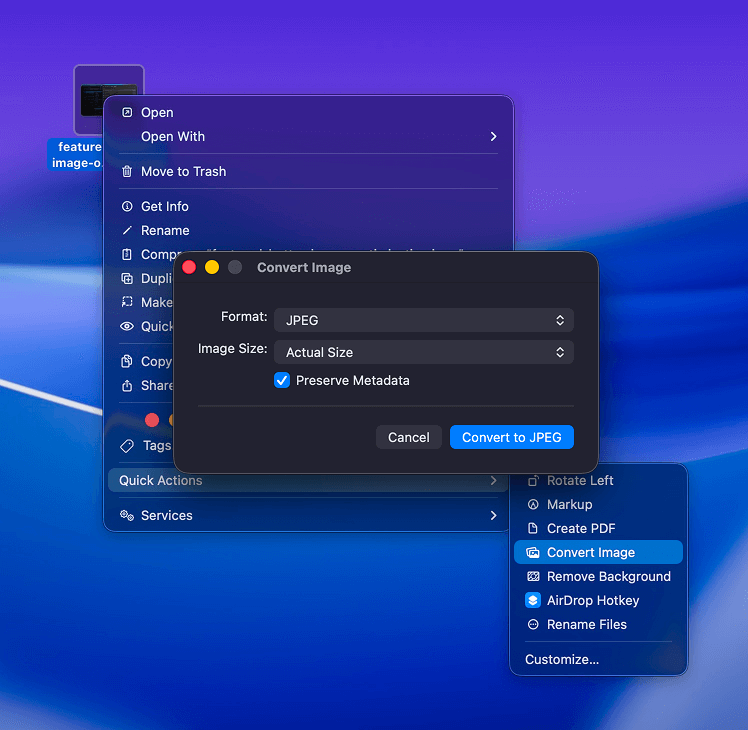Click the Remove Background icon

533,577
